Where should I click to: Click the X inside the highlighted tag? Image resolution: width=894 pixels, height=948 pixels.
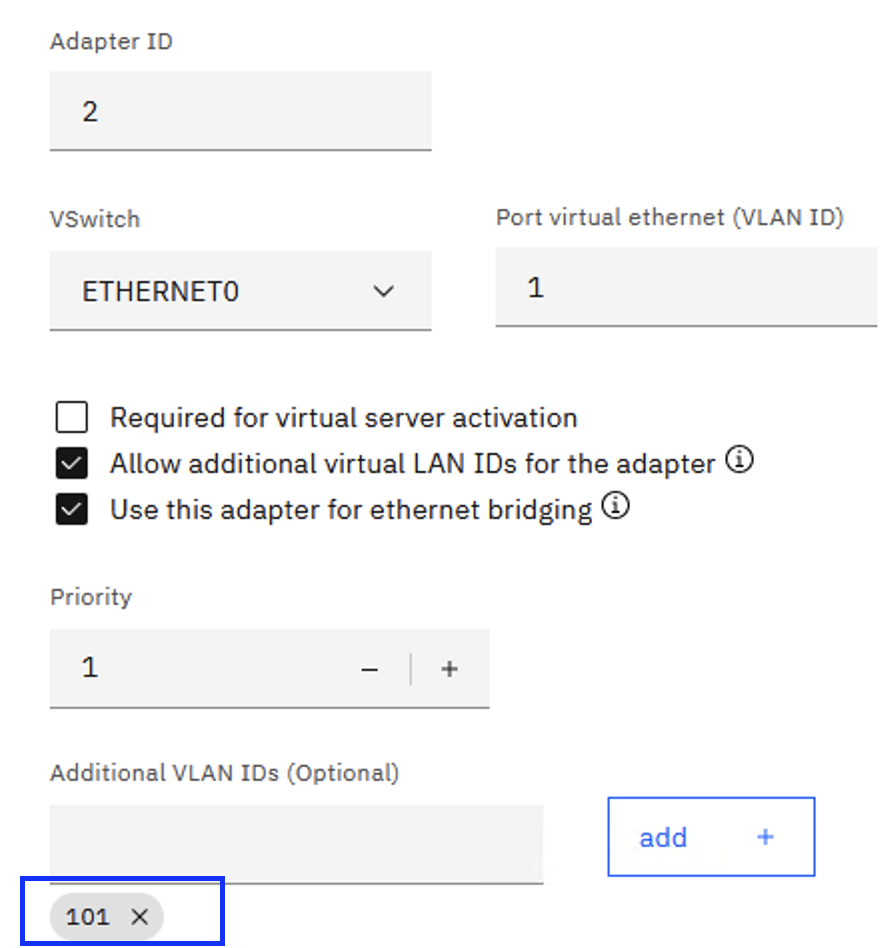click(140, 916)
